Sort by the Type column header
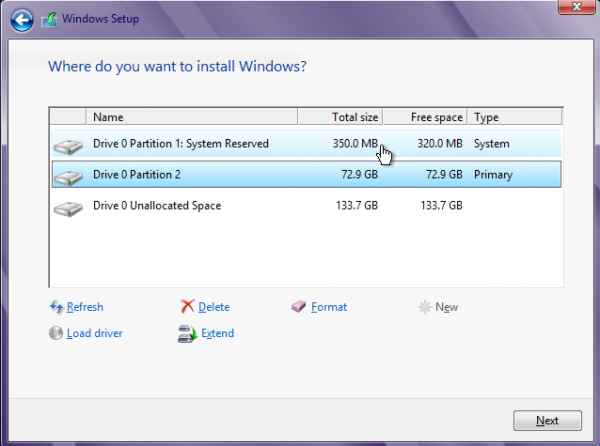Screen dimensions: 600x446 pos(515,117)
